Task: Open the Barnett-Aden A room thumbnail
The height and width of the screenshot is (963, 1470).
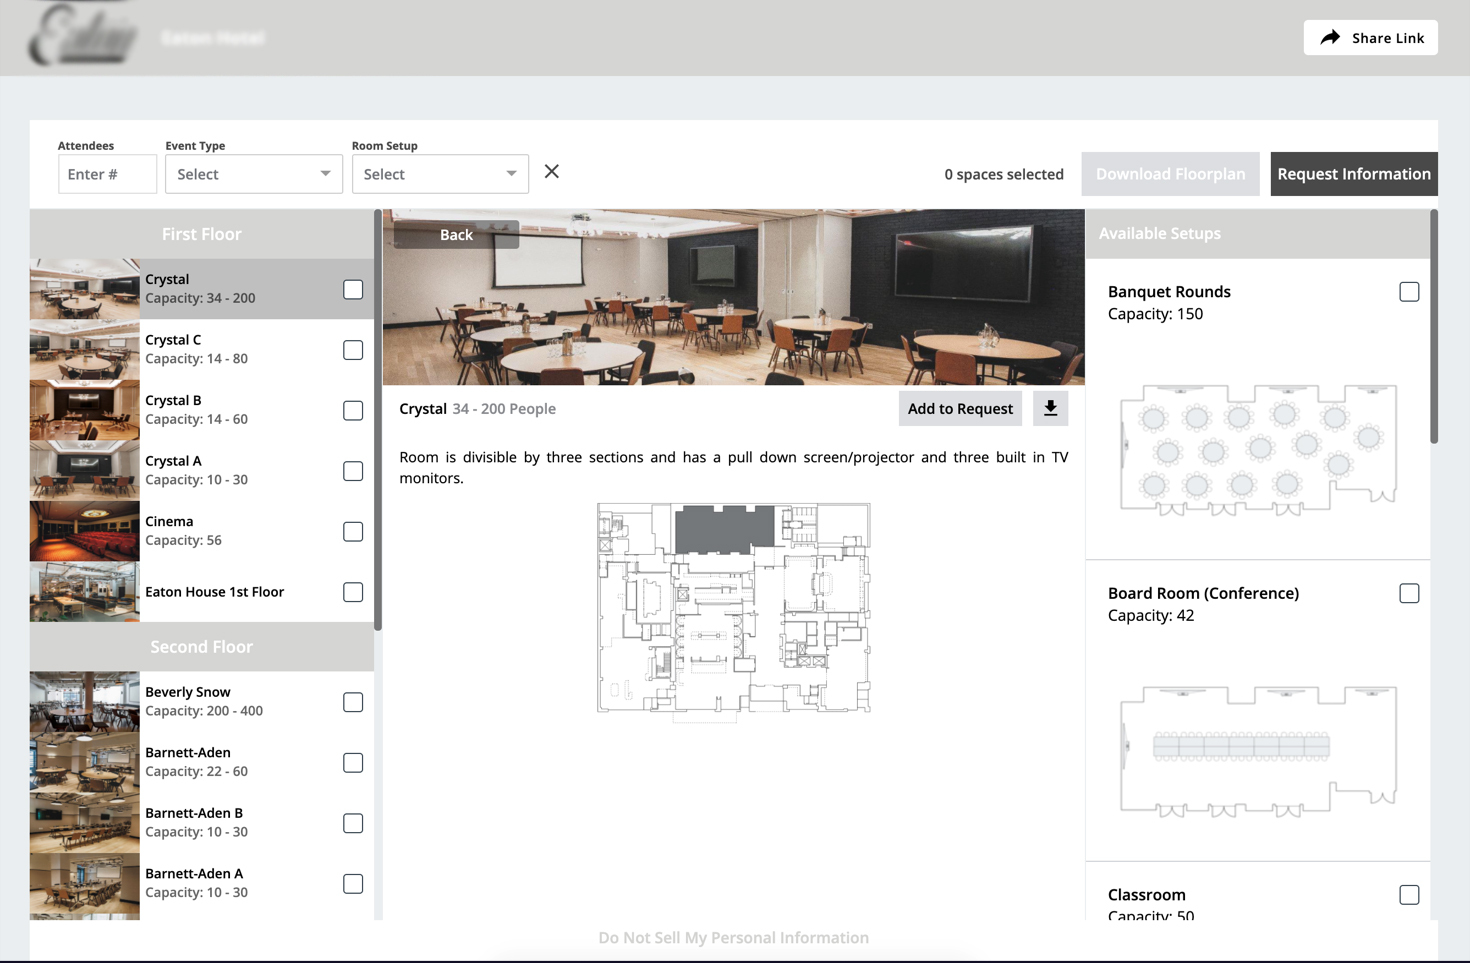Action: (85, 884)
